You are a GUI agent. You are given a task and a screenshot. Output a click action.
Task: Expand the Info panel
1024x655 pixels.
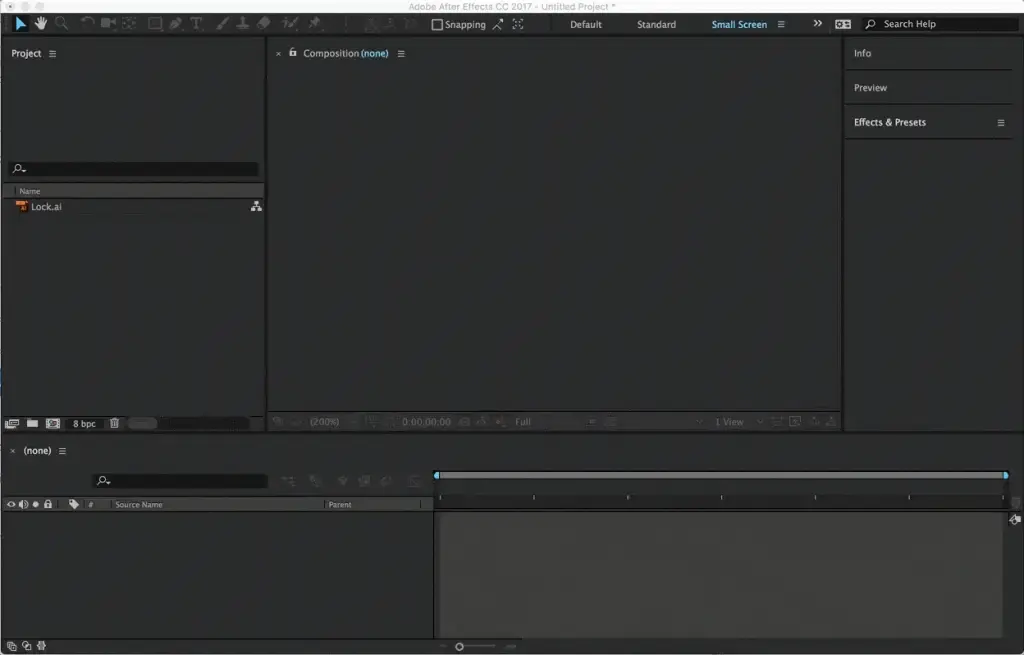[862, 53]
